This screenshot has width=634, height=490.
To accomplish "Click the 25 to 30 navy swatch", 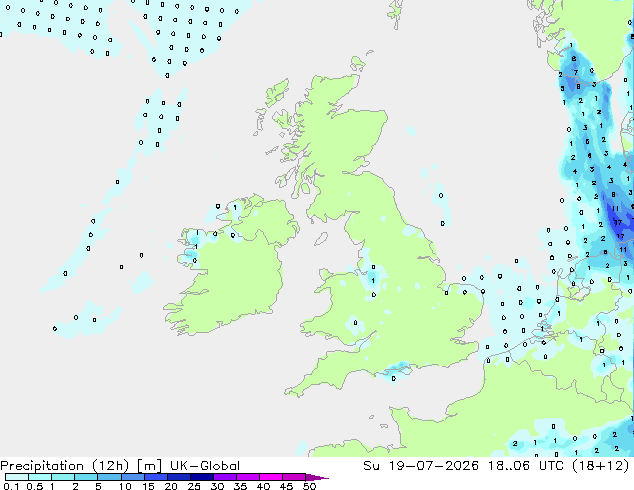I will coord(201,477).
